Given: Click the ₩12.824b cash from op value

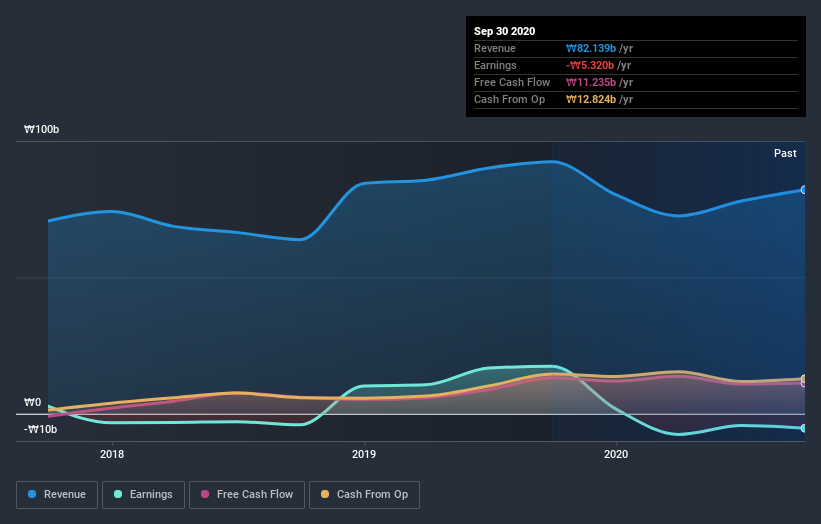Looking at the screenshot, I should click(591, 99).
